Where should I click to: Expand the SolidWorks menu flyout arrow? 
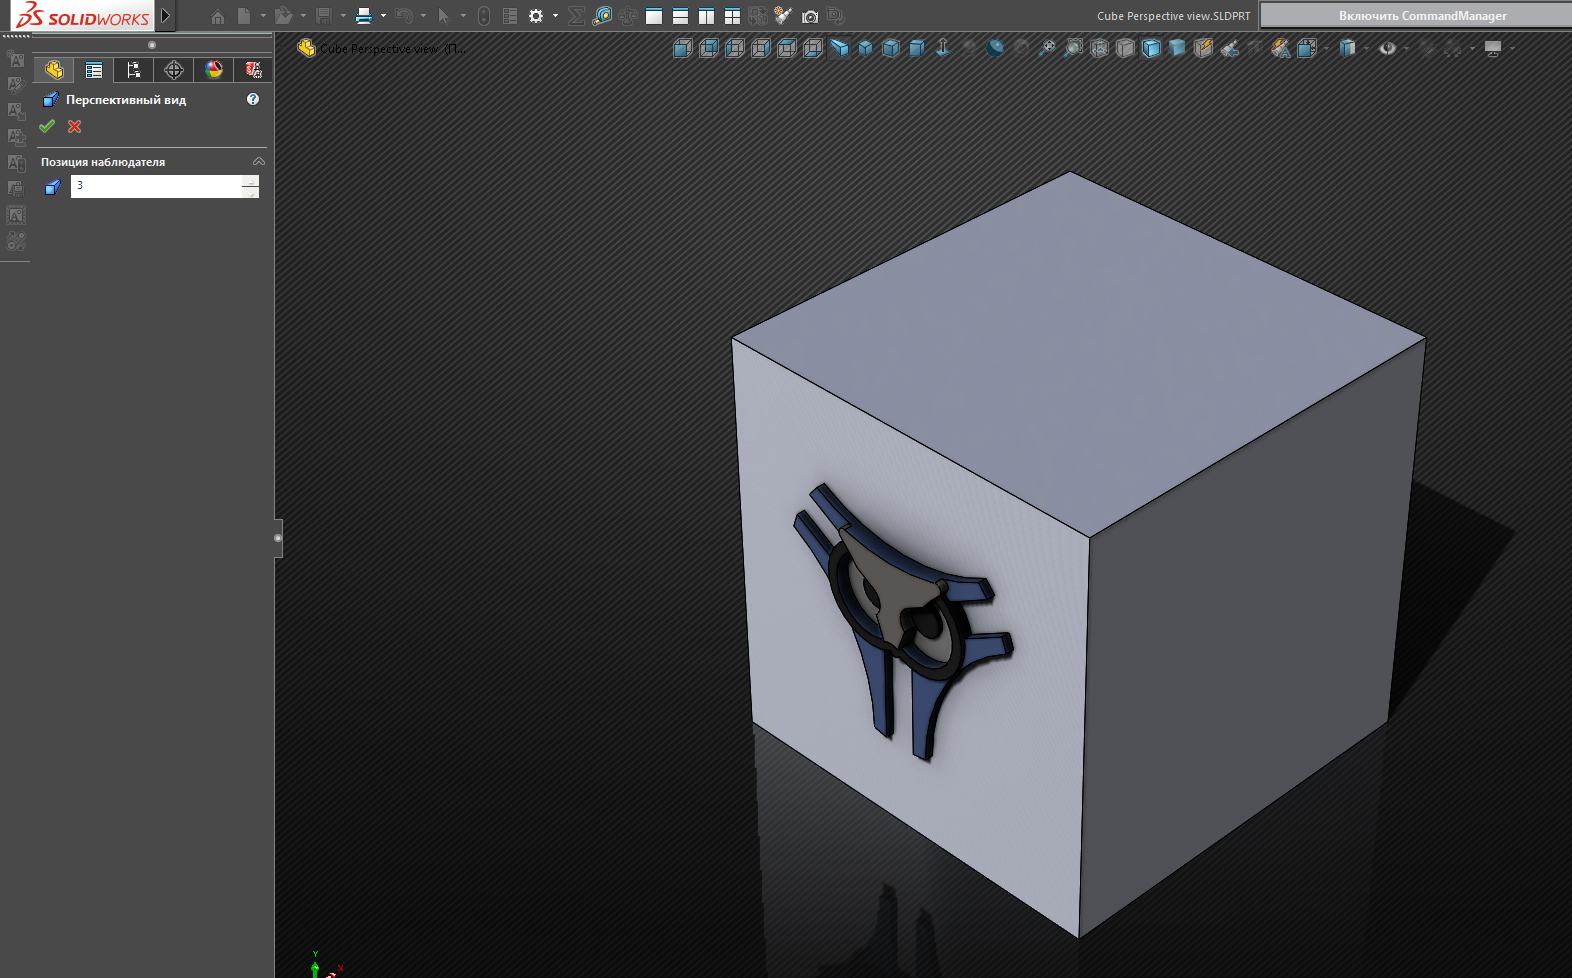[166, 16]
